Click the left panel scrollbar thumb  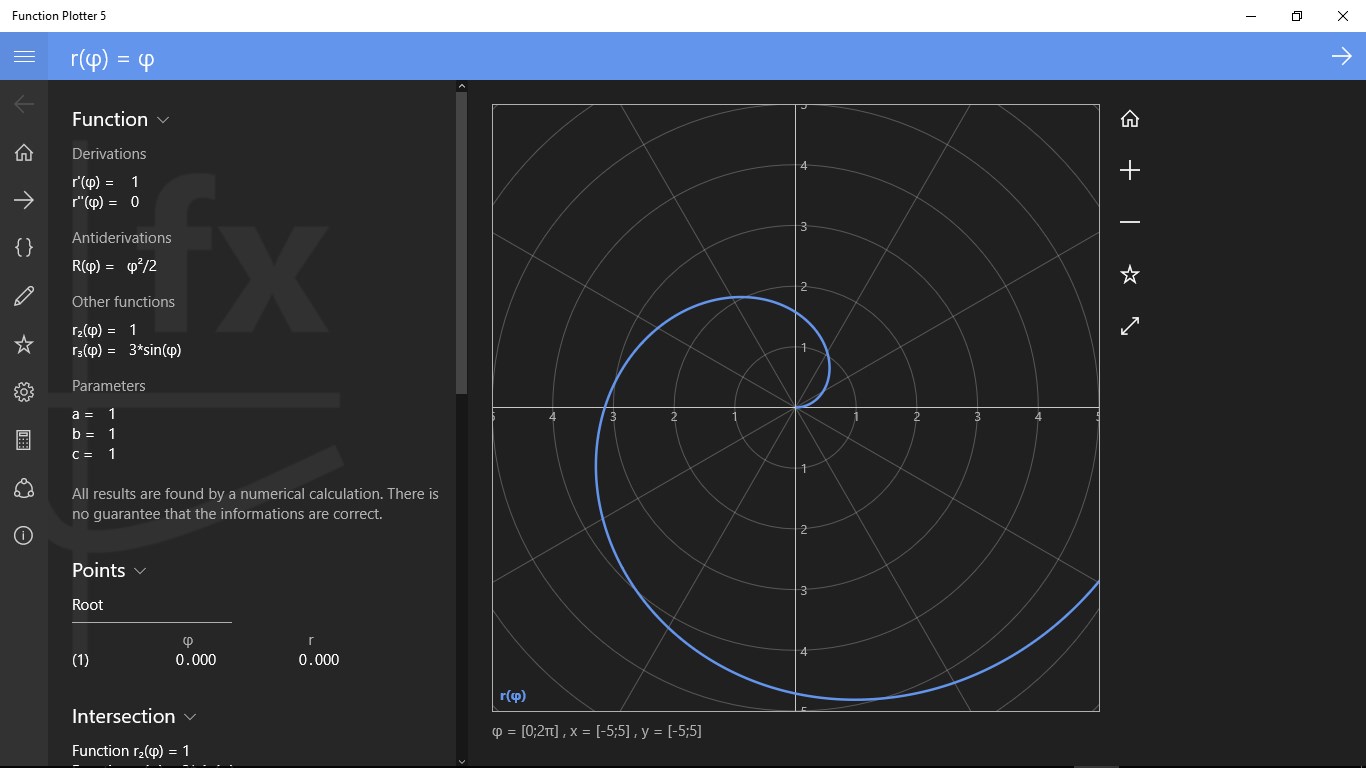461,243
